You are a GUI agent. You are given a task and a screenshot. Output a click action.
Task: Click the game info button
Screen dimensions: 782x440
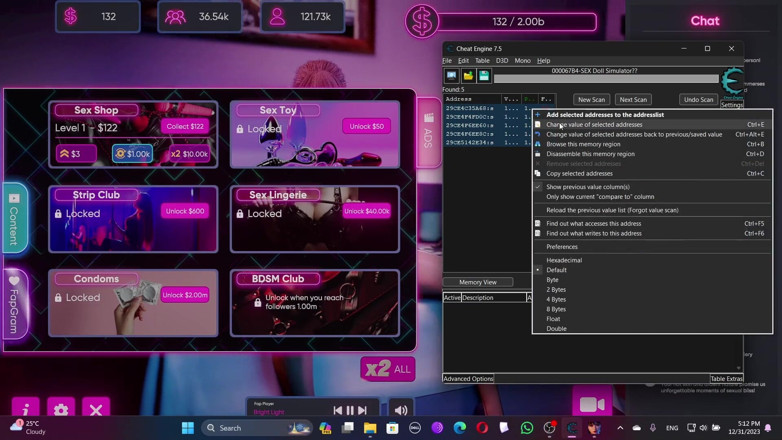(25, 409)
